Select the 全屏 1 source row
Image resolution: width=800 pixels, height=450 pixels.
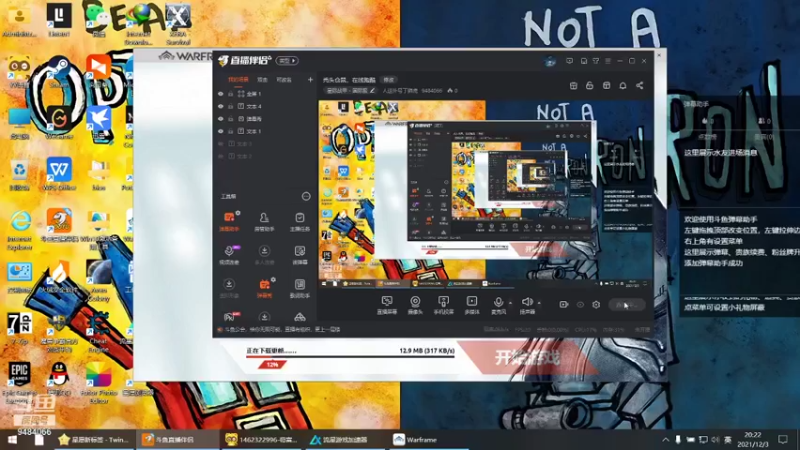click(265, 94)
